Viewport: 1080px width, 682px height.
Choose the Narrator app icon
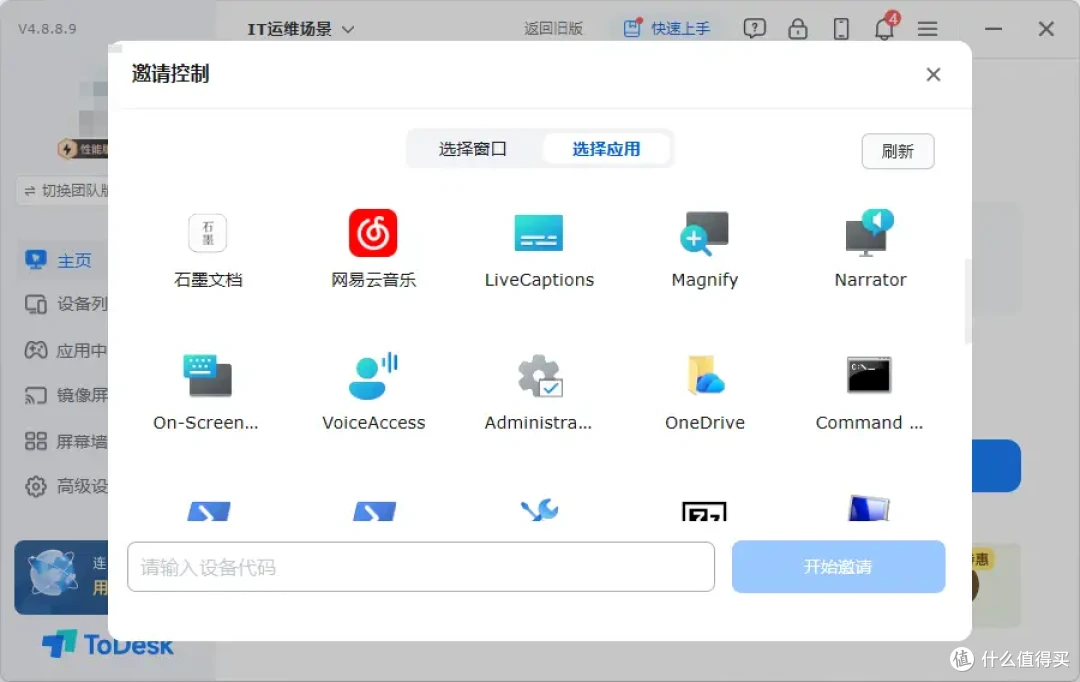click(x=870, y=233)
